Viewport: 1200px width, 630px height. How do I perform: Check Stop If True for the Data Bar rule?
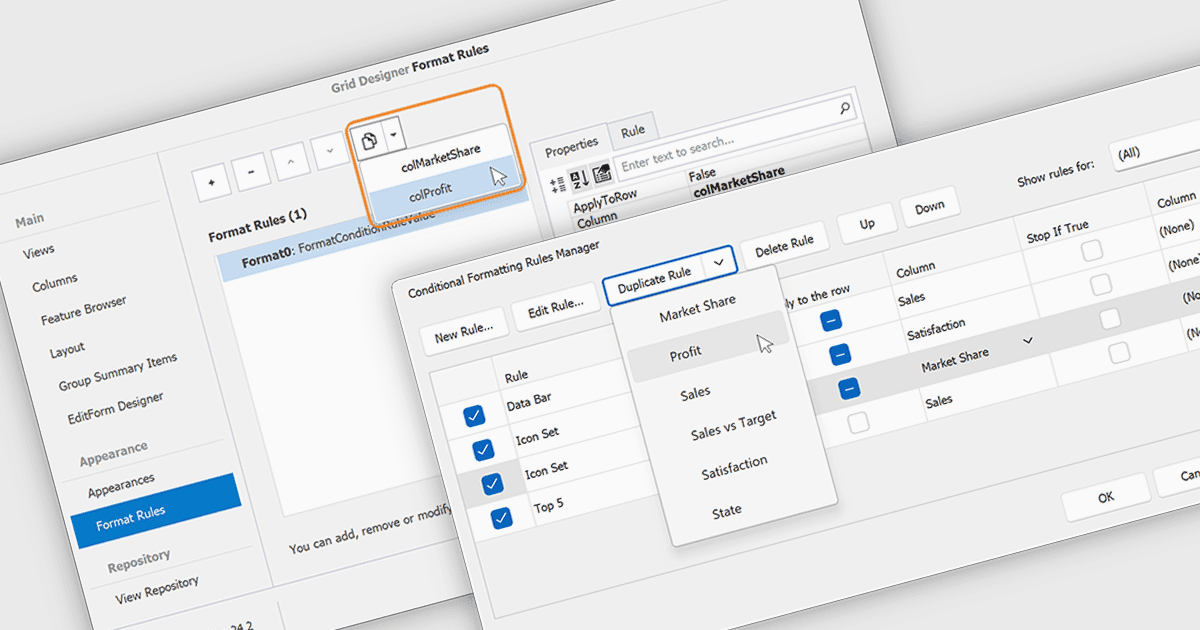[x=1091, y=250]
